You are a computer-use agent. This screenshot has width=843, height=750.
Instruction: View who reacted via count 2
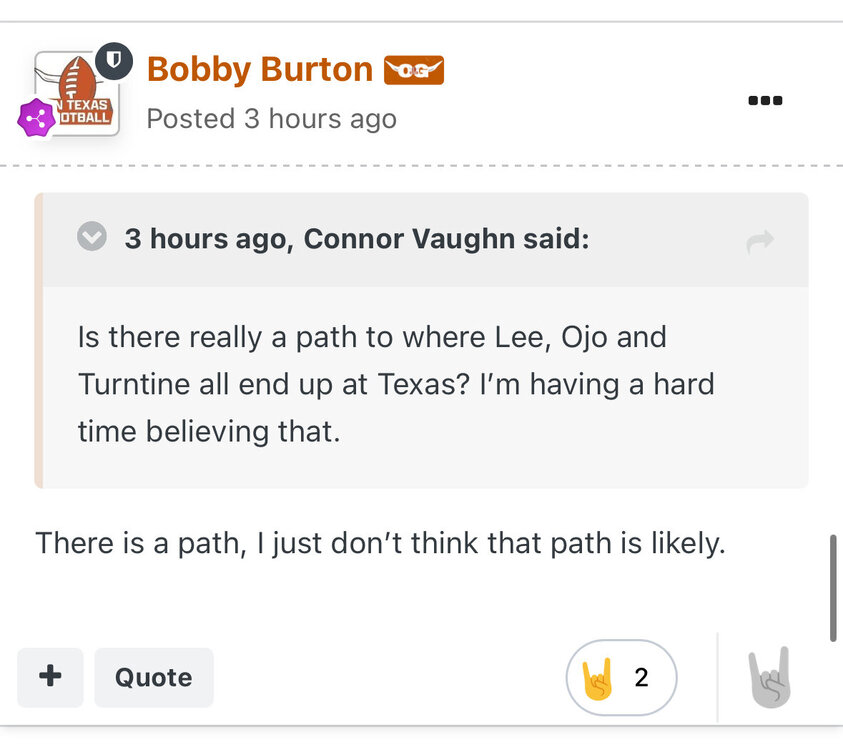[x=642, y=678]
